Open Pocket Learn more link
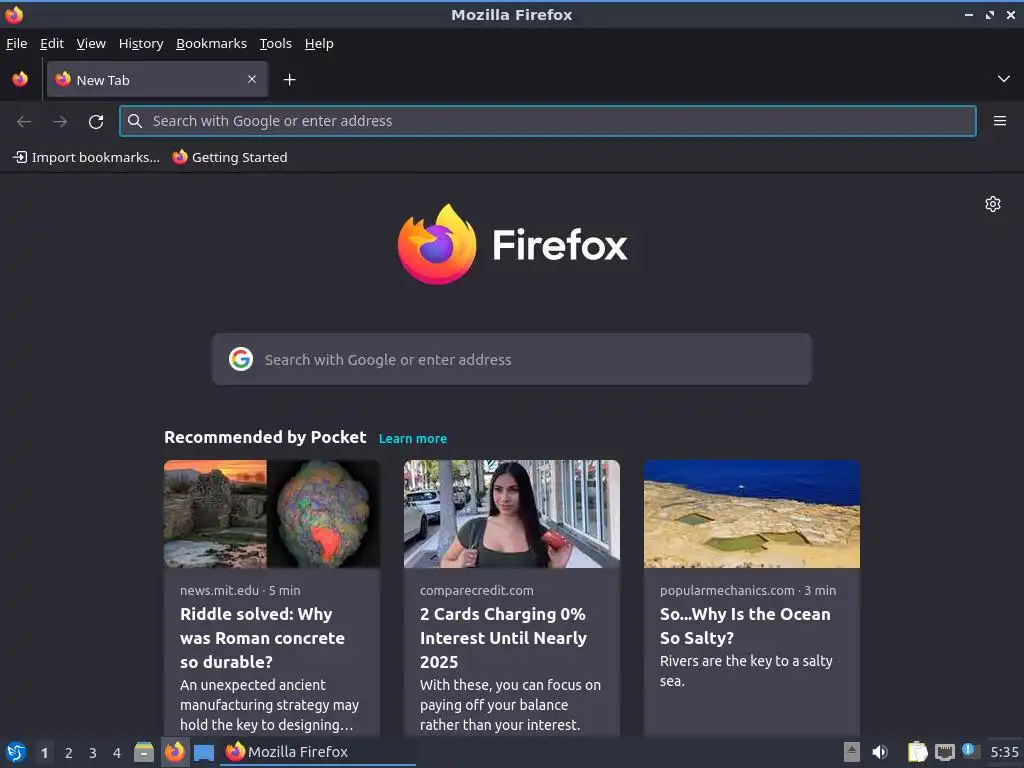Screen dimensions: 1024x768 click(413, 439)
